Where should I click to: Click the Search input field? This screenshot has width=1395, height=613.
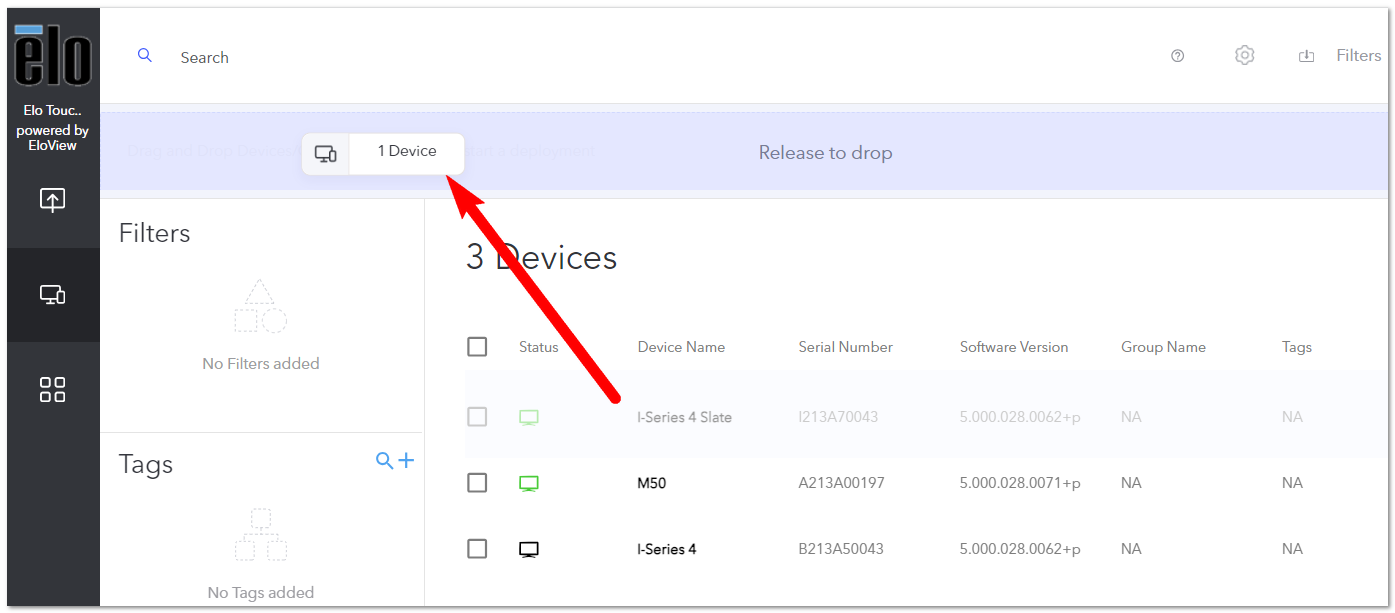[x=660, y=57]
